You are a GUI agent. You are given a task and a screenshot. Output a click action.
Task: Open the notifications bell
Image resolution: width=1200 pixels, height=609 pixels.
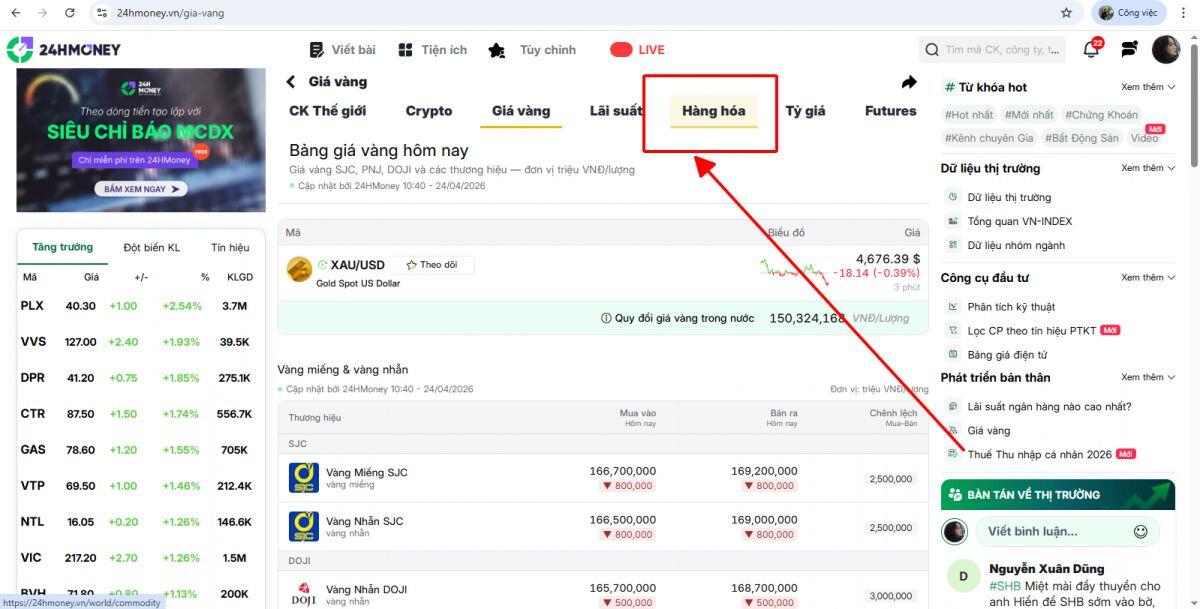(1091, 50)
